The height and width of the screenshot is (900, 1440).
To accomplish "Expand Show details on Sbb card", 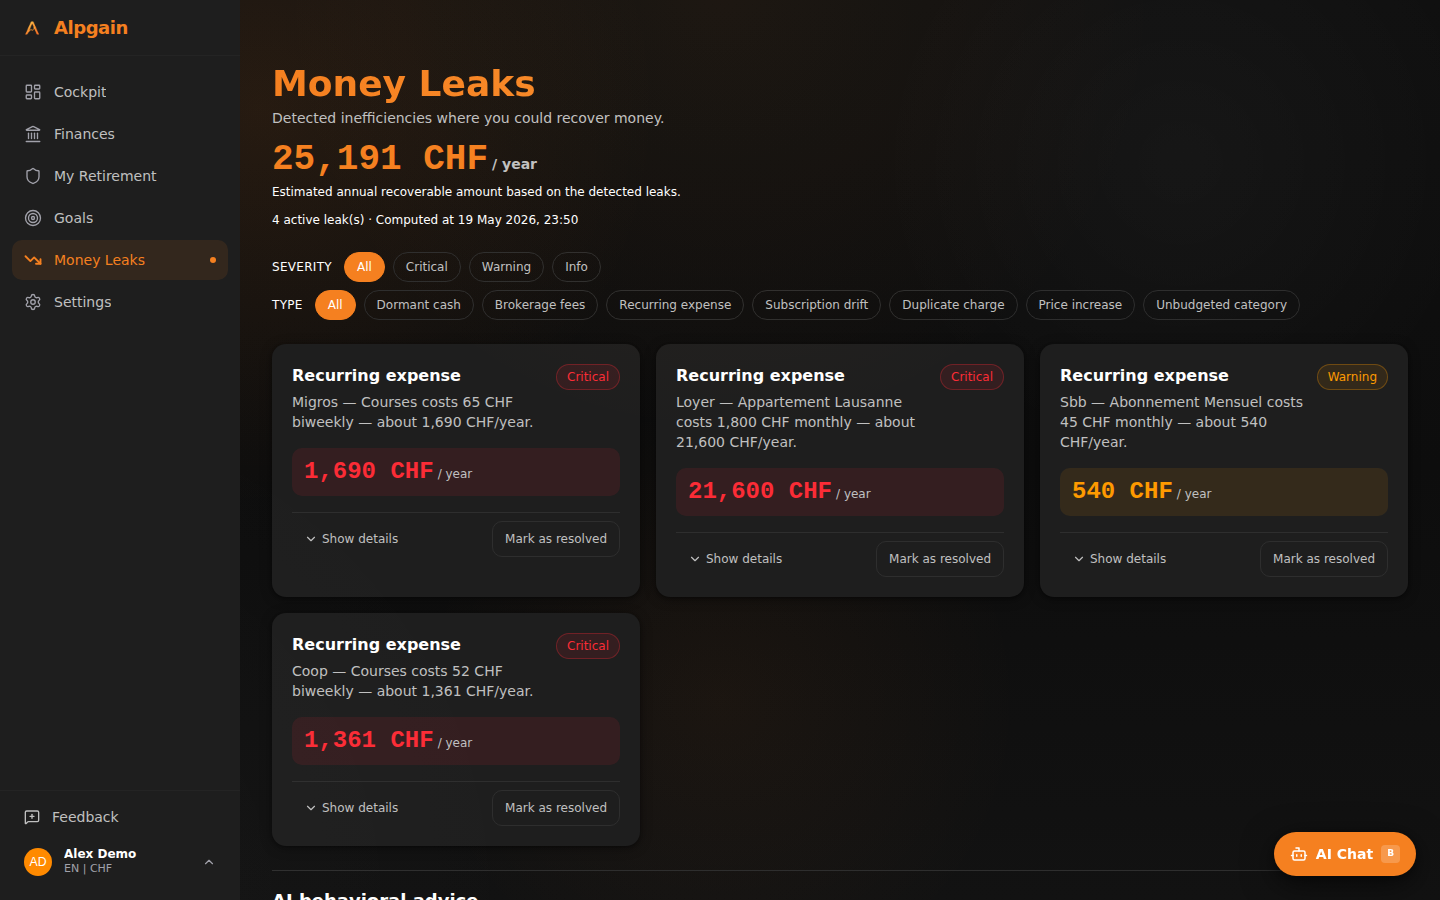I will coord(1120,559).
